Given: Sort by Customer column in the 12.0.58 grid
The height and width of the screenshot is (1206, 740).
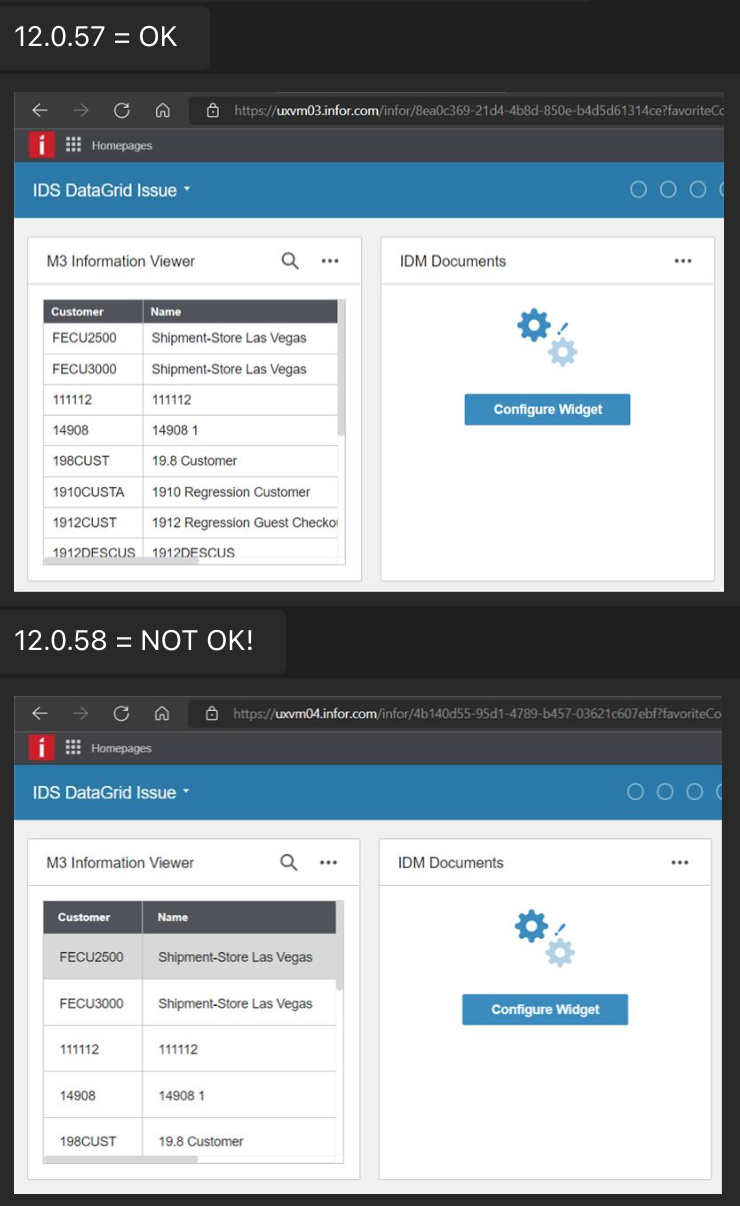Looking at the screenshot, I should coord(93,917).
